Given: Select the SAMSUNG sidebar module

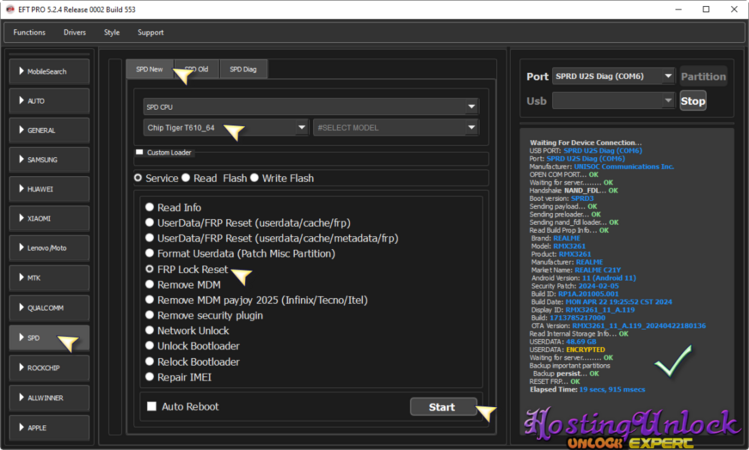Looking at the screenshot, I should pos(48,160).
